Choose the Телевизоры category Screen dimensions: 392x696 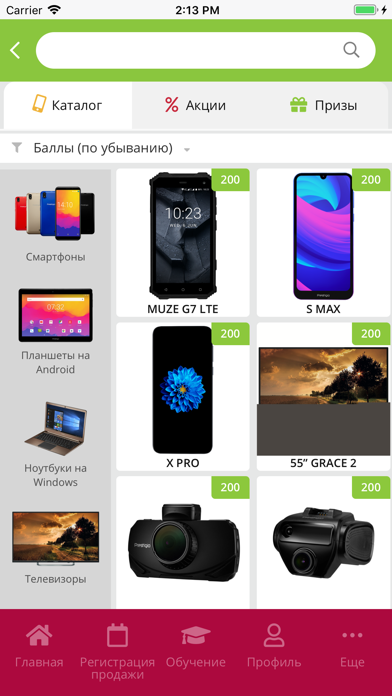(55, 548)
